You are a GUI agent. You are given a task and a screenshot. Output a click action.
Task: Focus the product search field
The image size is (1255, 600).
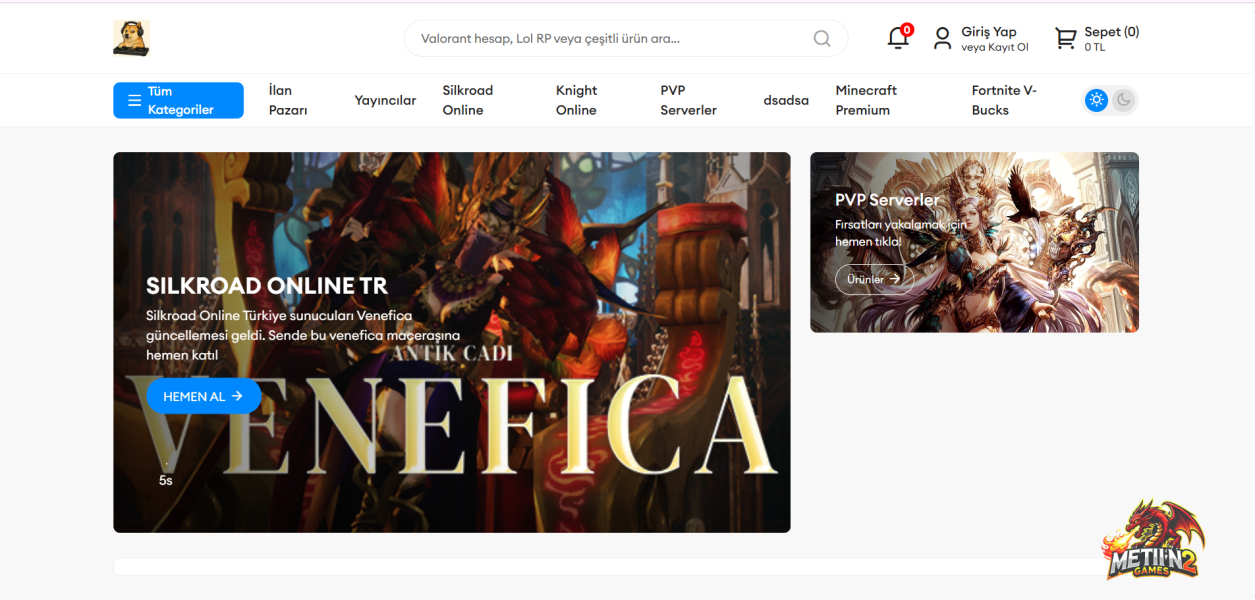tap(626, 39)
